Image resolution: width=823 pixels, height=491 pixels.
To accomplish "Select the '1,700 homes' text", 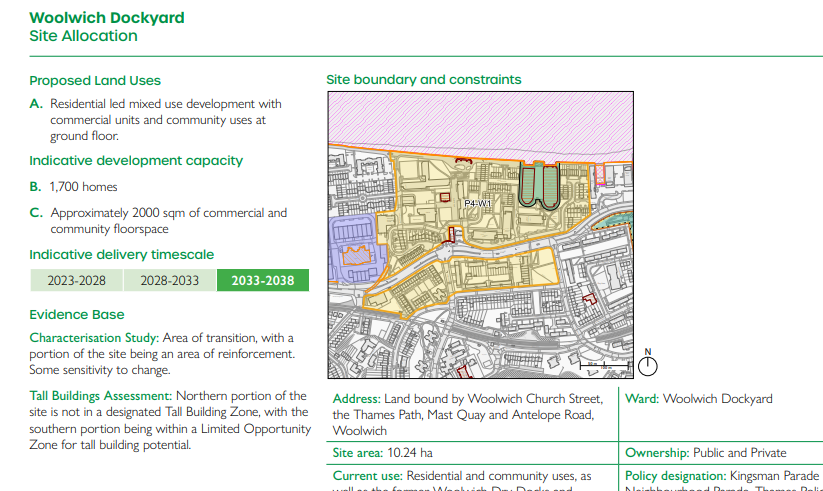I will click(83, 187).
